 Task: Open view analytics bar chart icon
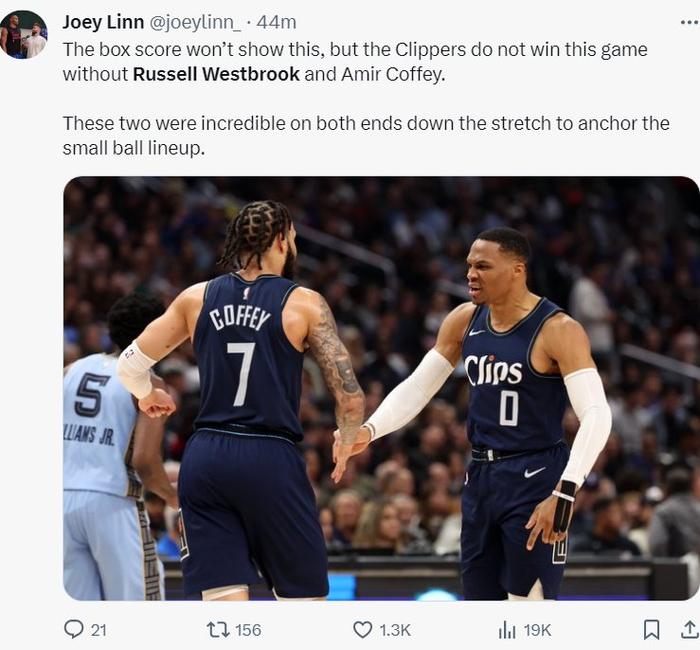[507, 630]
